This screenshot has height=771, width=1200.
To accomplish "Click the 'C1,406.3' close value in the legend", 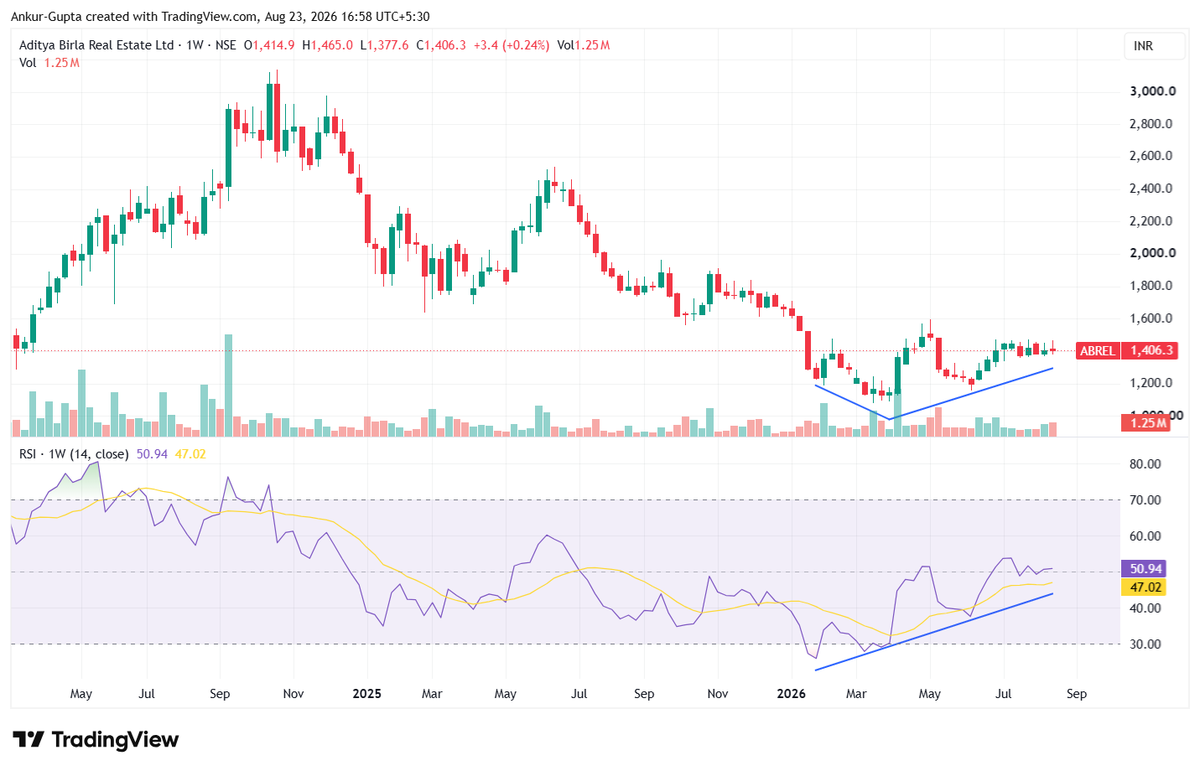I will click(442, 45).
